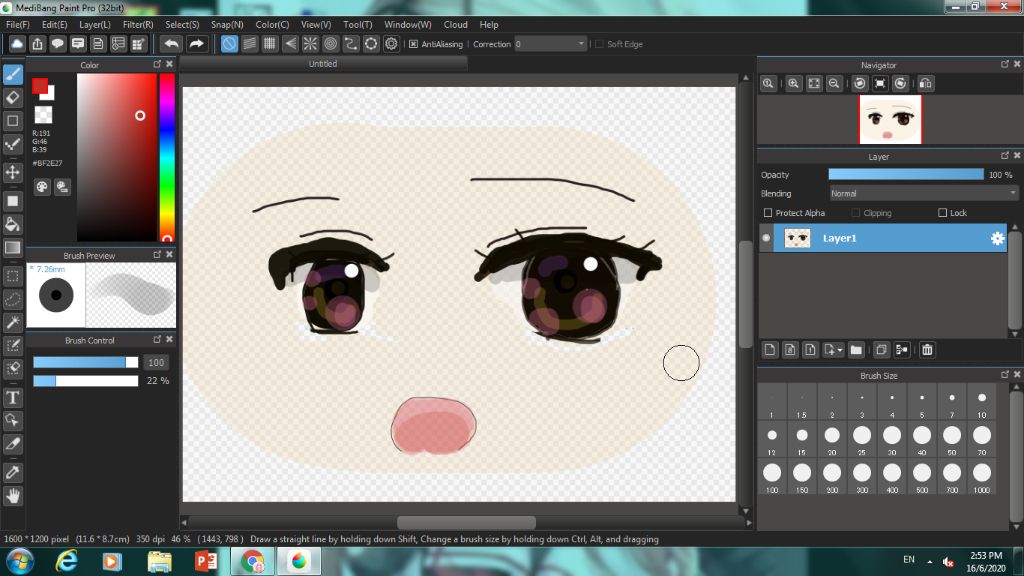Choose brush size preset 50

click(952, 440)
